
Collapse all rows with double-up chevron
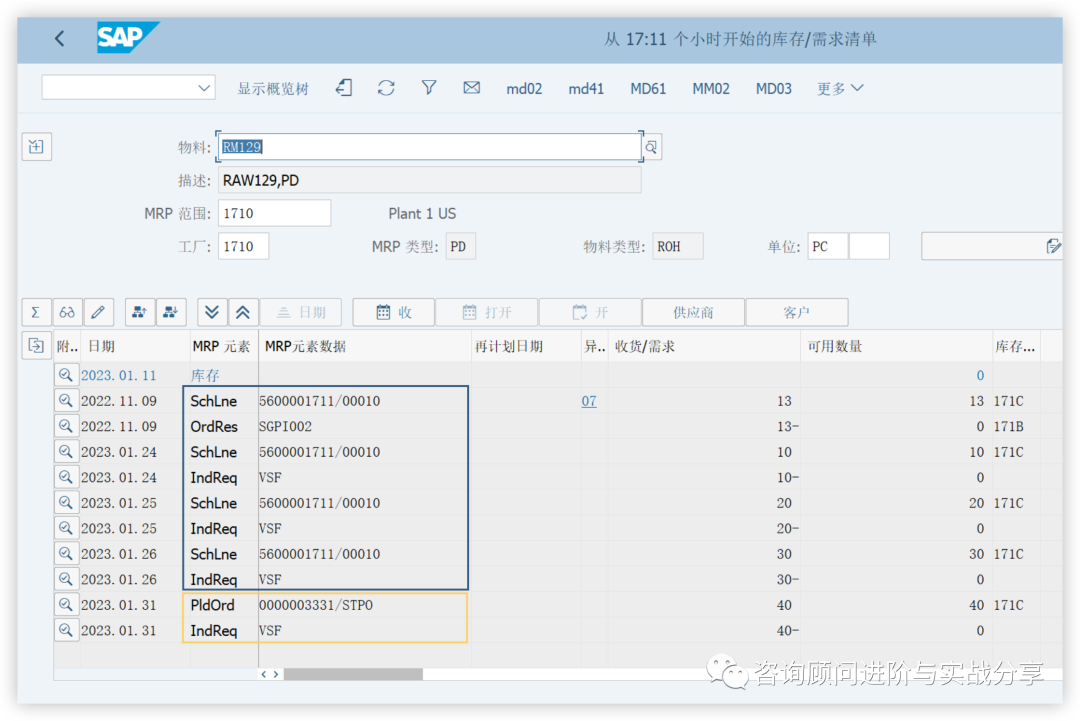click(x=242, y=312)
